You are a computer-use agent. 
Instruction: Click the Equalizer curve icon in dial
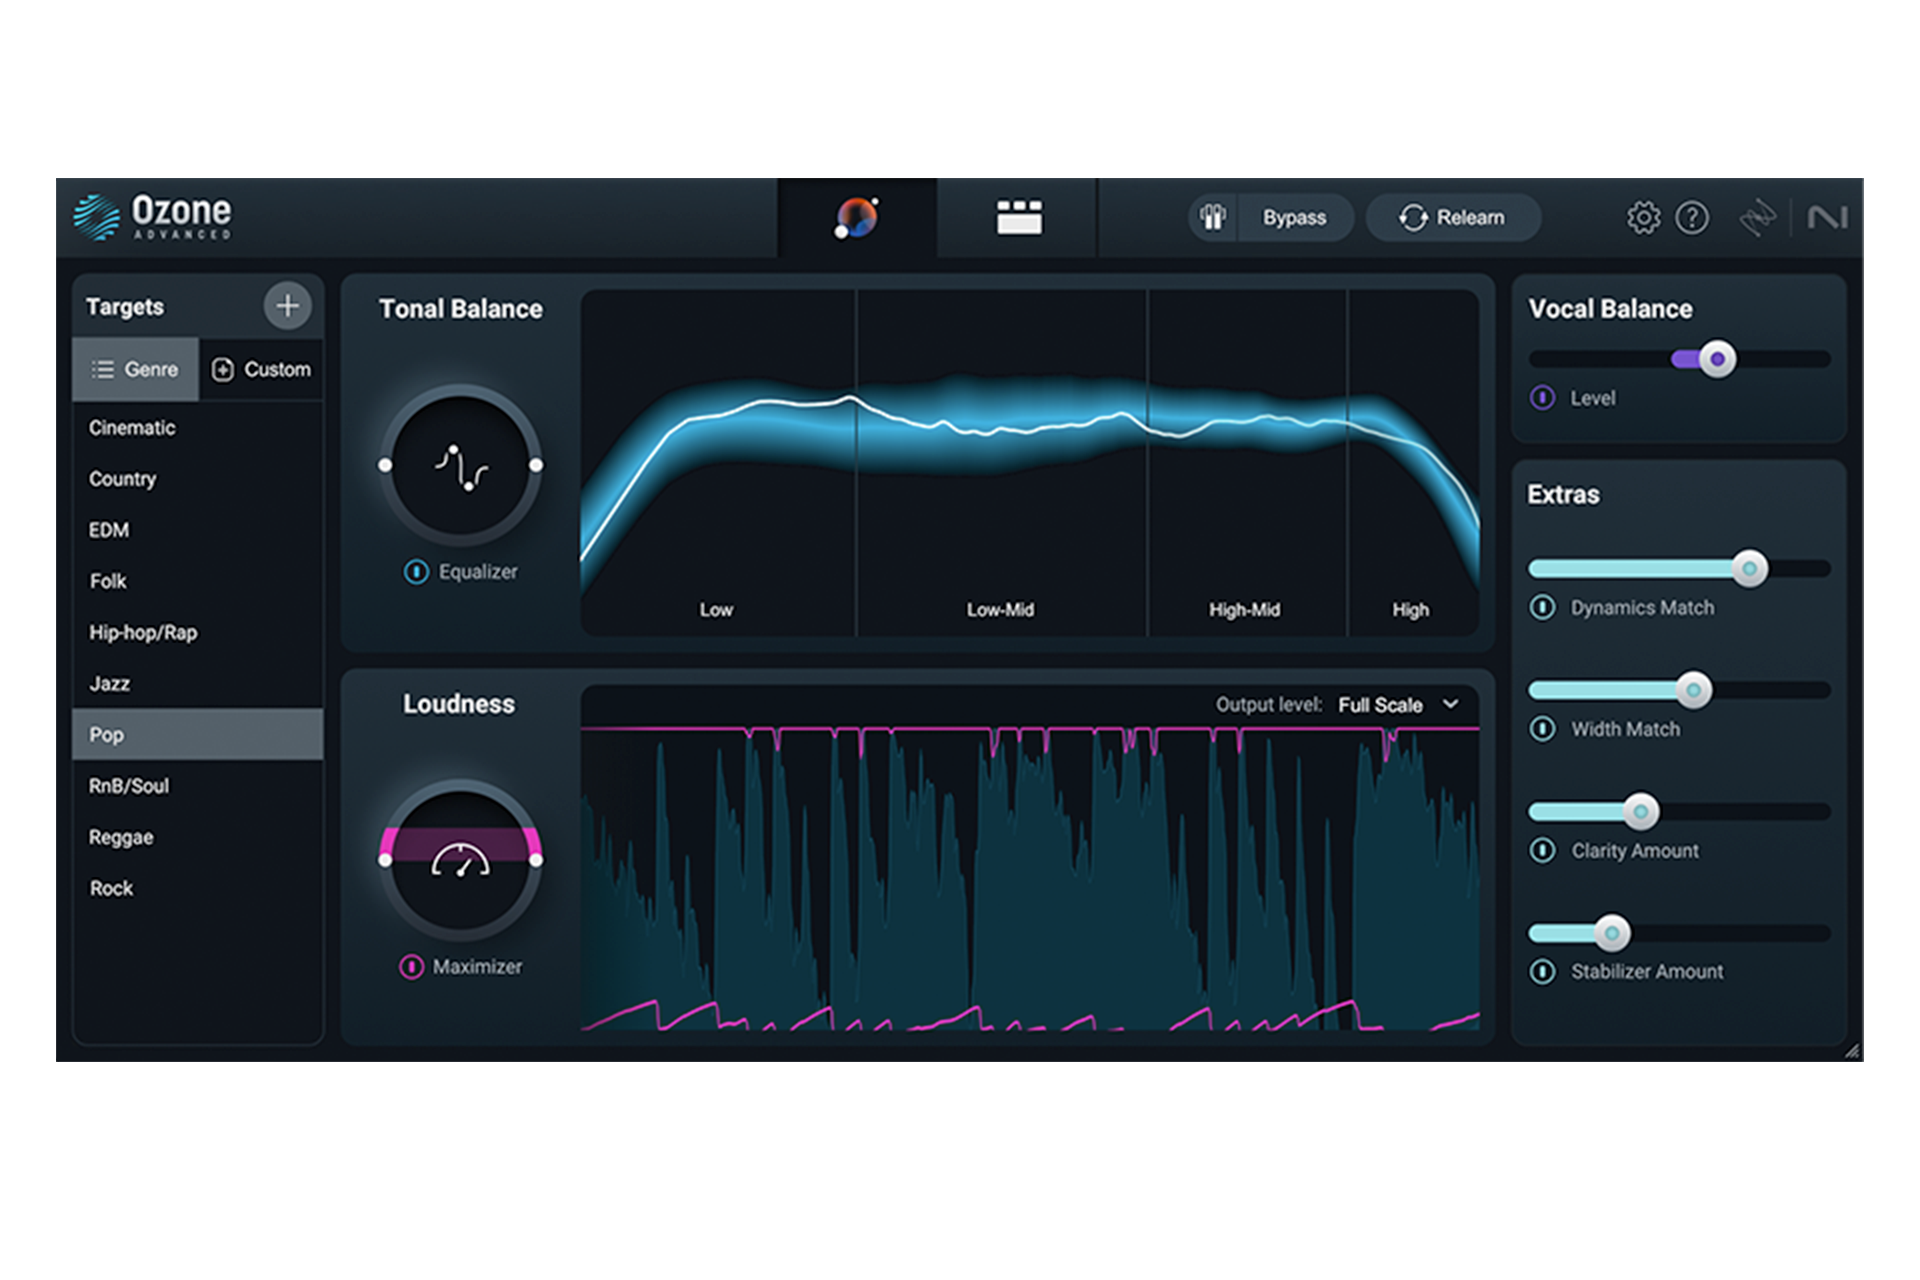point(461,466)
